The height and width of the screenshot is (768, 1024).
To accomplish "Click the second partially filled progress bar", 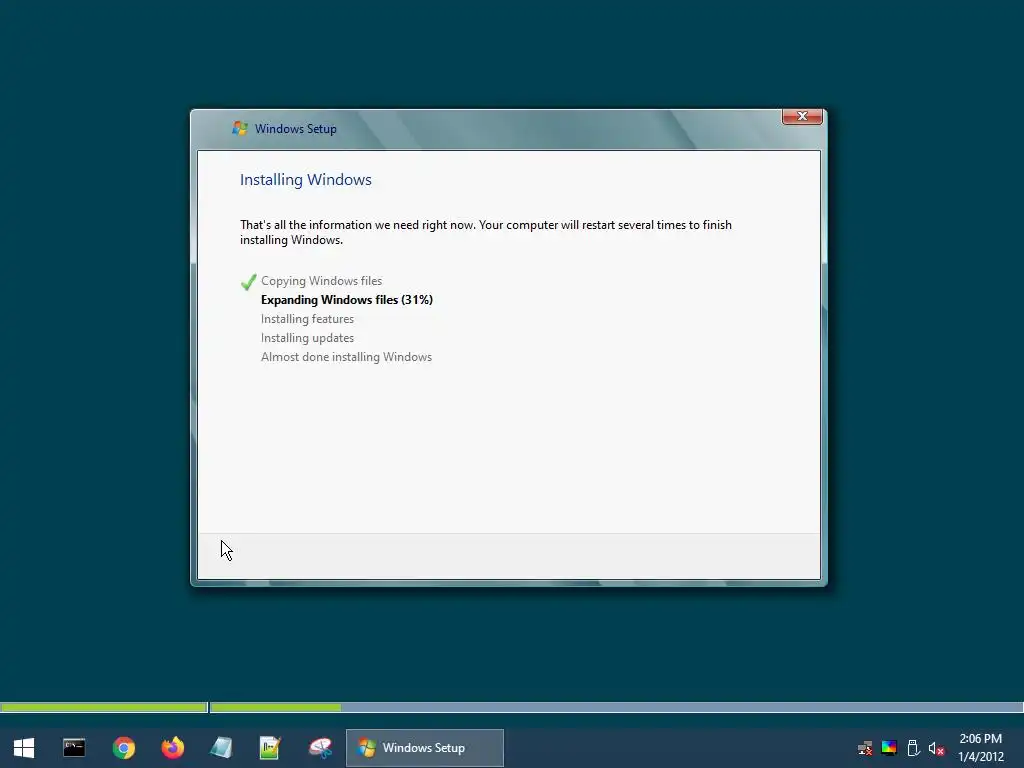I will click(x=616, y=707).
